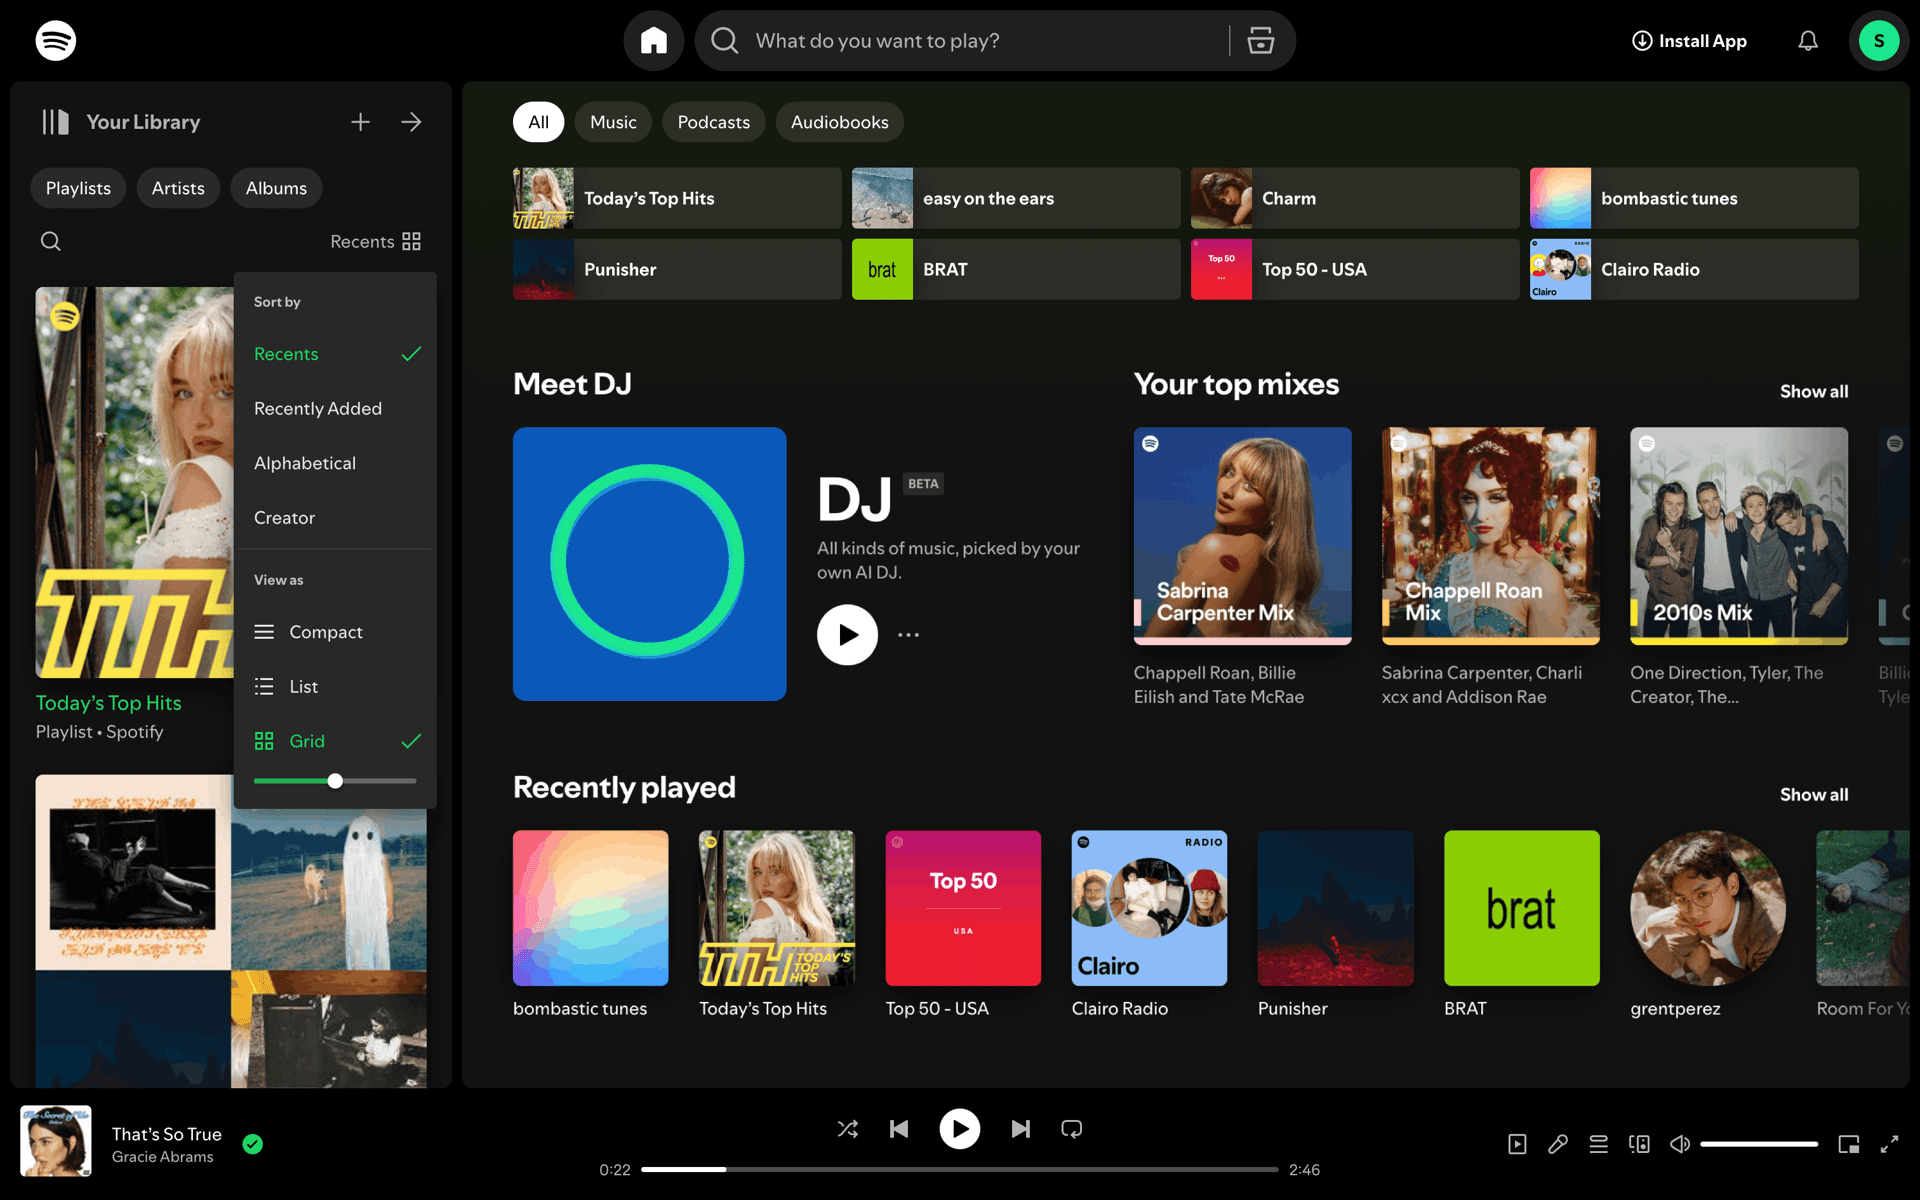This screenshot has height=1200, width=1920.
Task: Open Today's Top Hits shortcut tile
Action: point(677,198)
